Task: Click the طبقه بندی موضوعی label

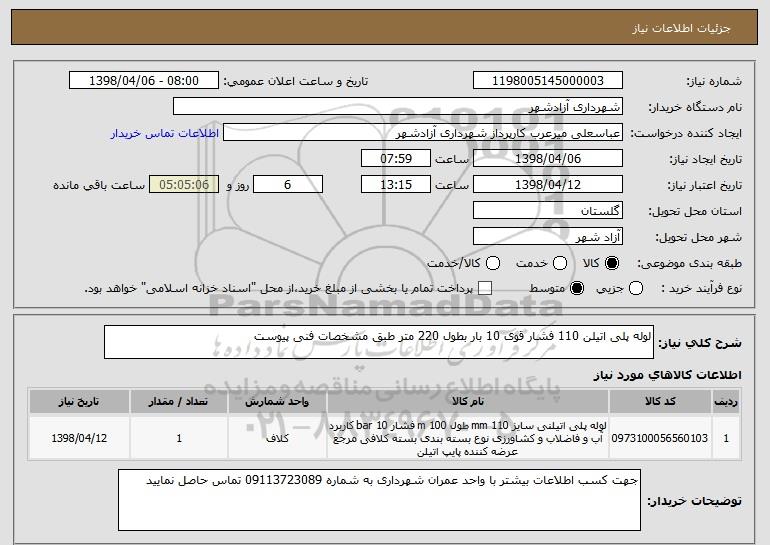Action: coord(689,264)
